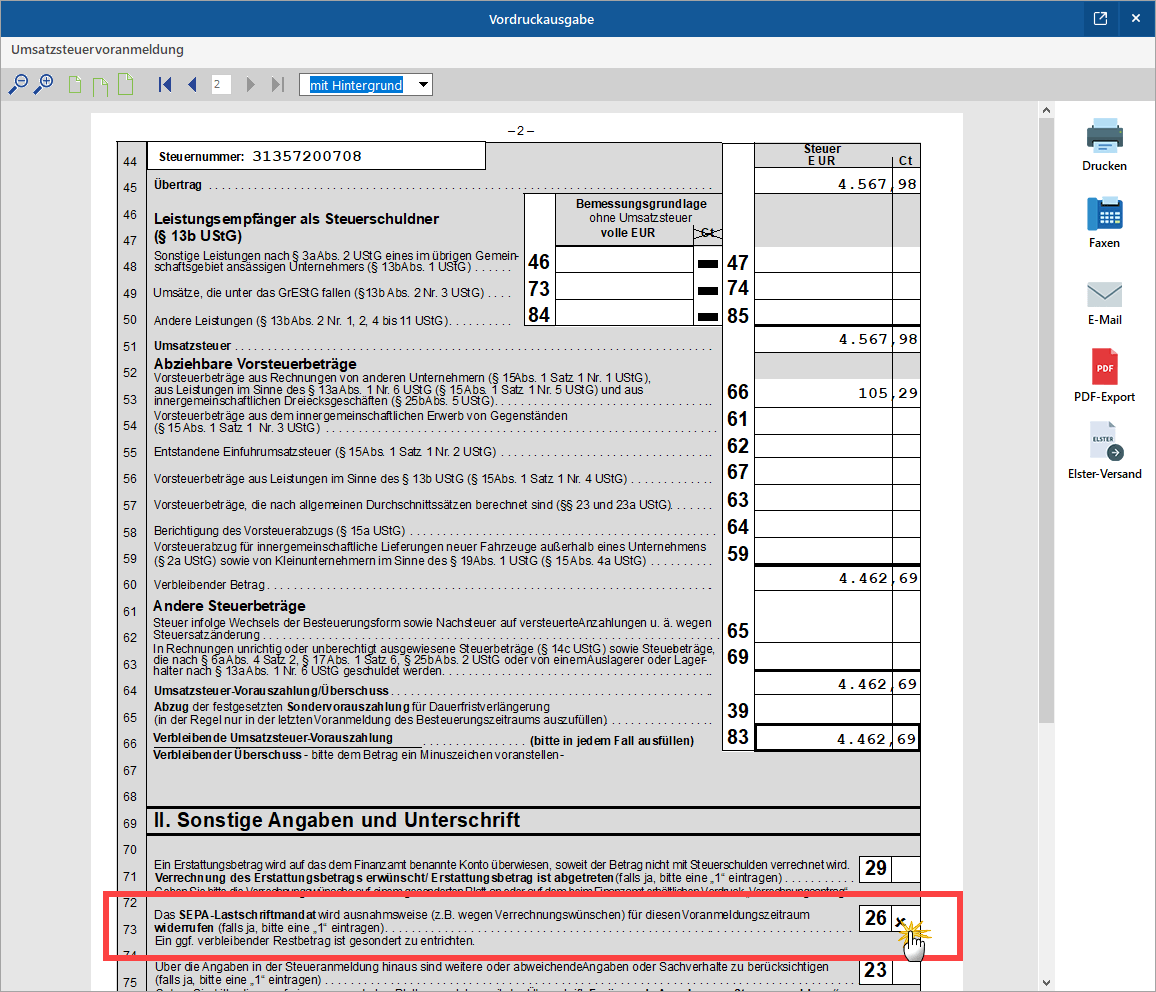Click empty field 63 Durchschnittssätze
Image resolution: width=1156 pixels, height=992 pixels.
click(837, 498)
